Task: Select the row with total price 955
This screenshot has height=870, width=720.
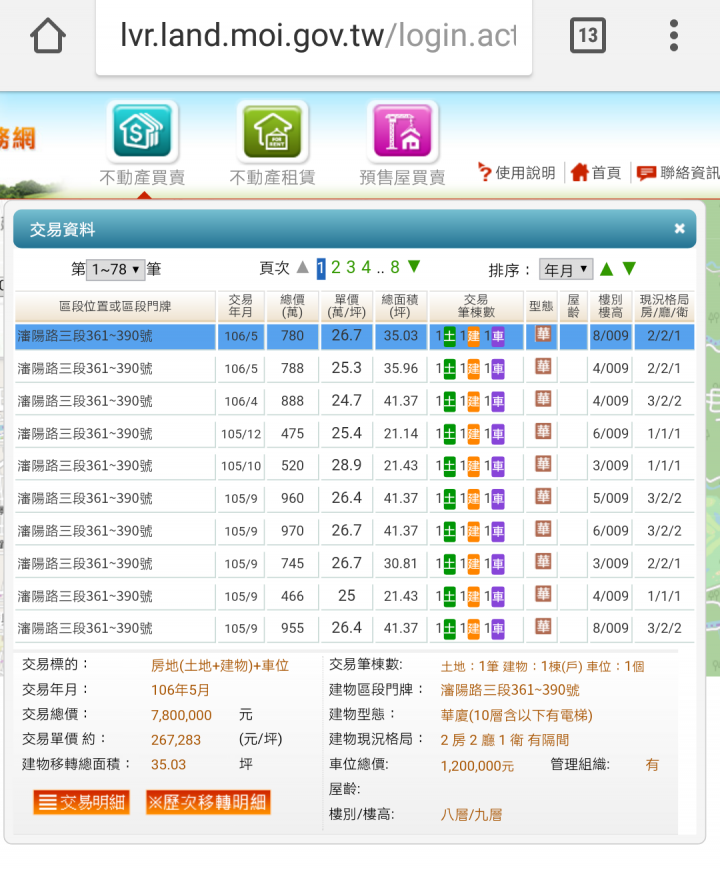Action: tap(354, 628)
